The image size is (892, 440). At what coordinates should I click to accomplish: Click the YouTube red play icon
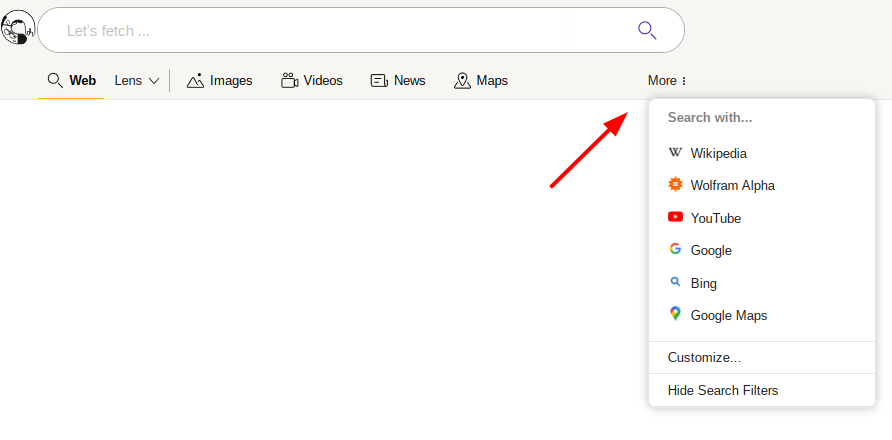coord(675,217)
